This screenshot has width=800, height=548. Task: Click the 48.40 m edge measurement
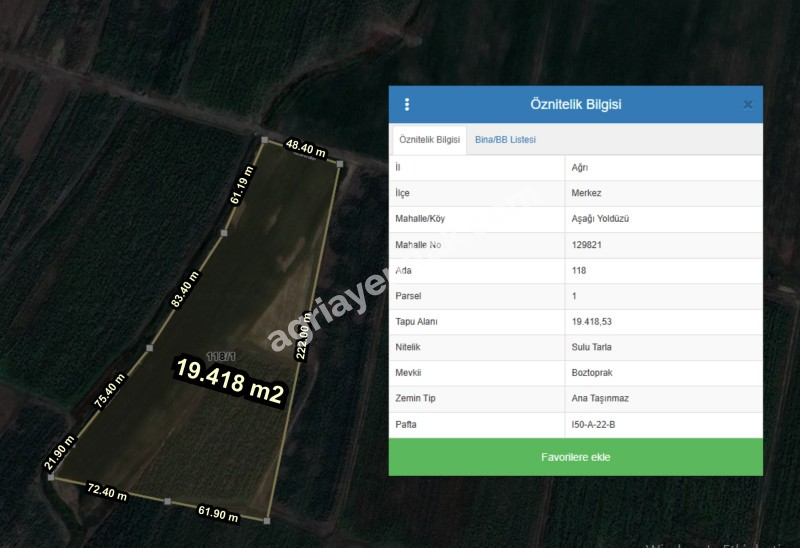click(306, 149)
